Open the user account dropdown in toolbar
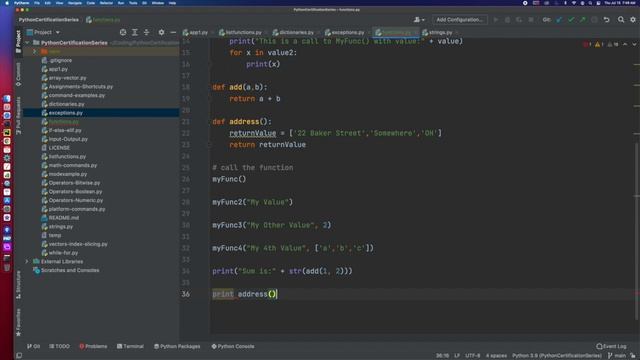This screenshot has height=360, width=640. click(x=419, y=20)
